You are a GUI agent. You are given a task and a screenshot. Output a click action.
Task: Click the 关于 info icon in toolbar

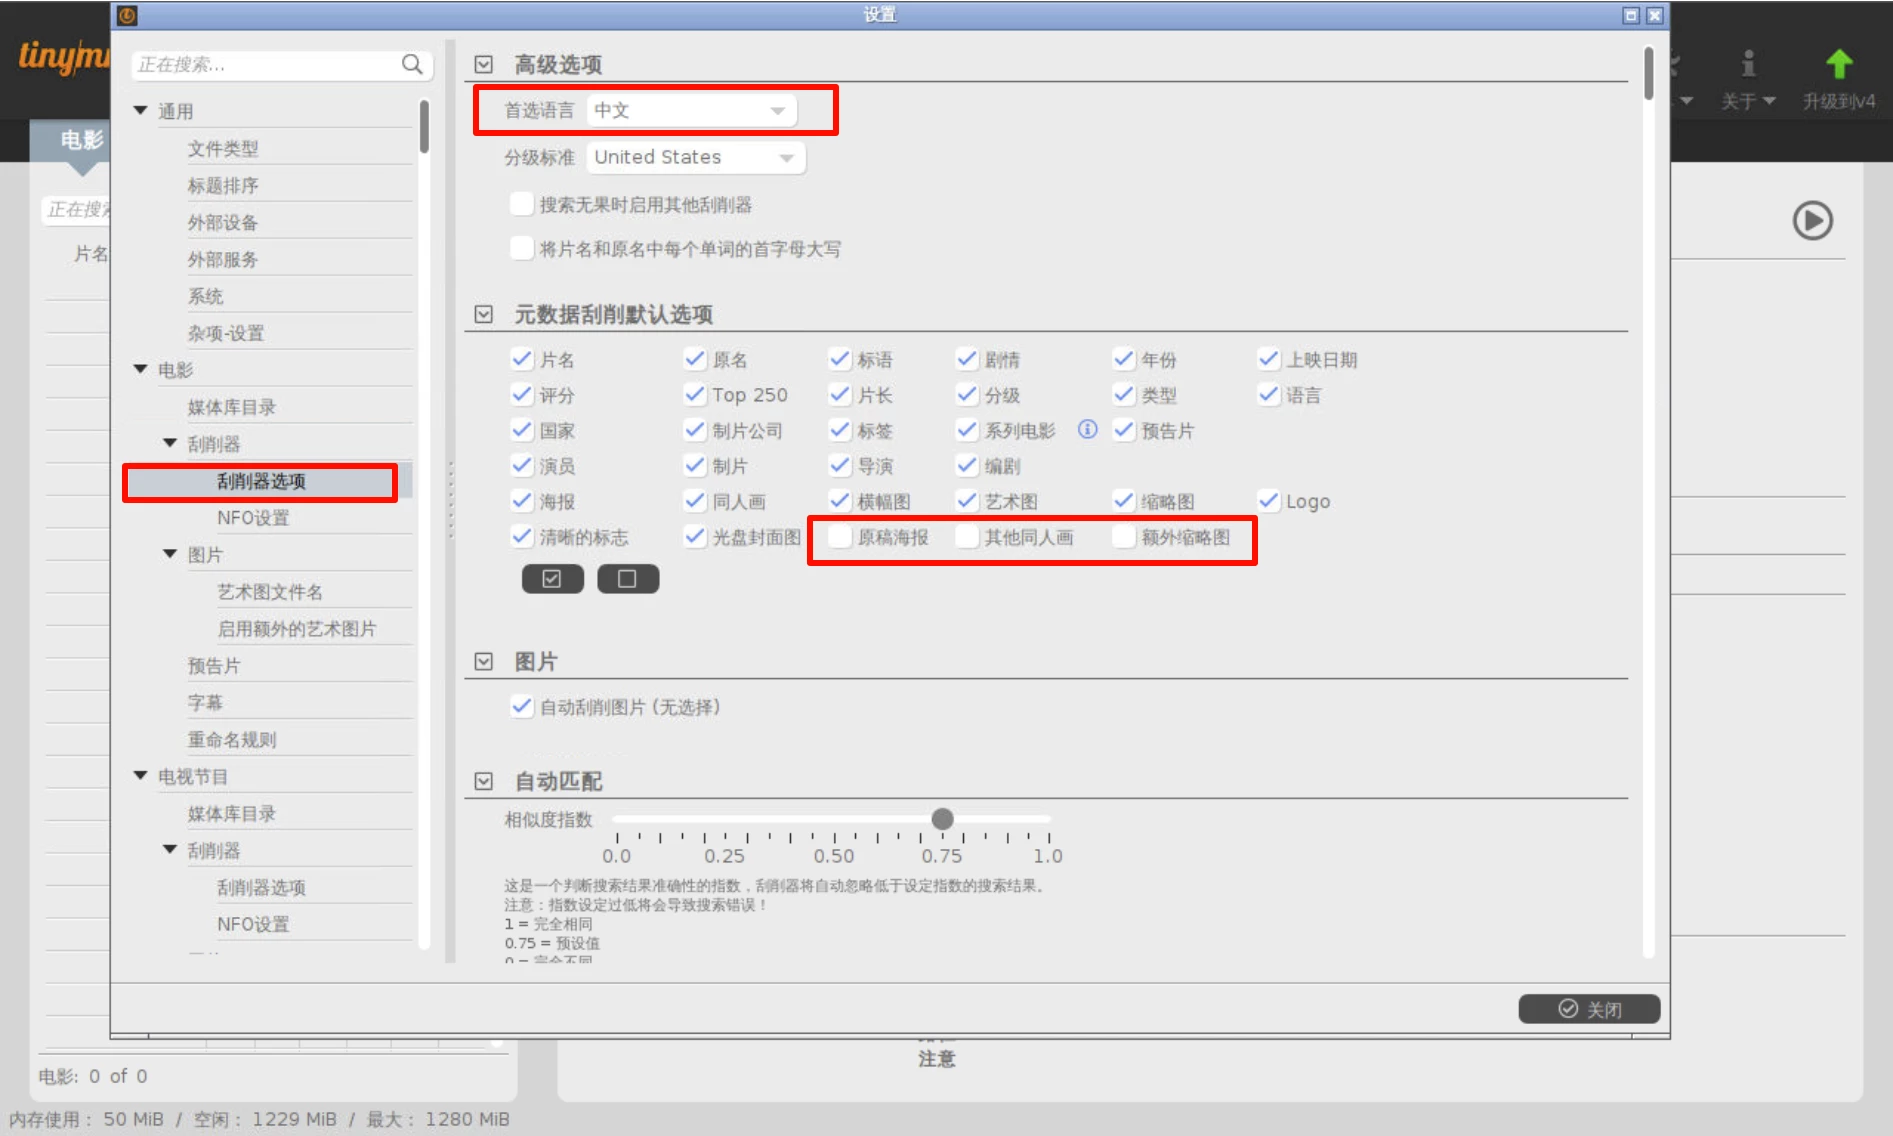[1747, 65]
